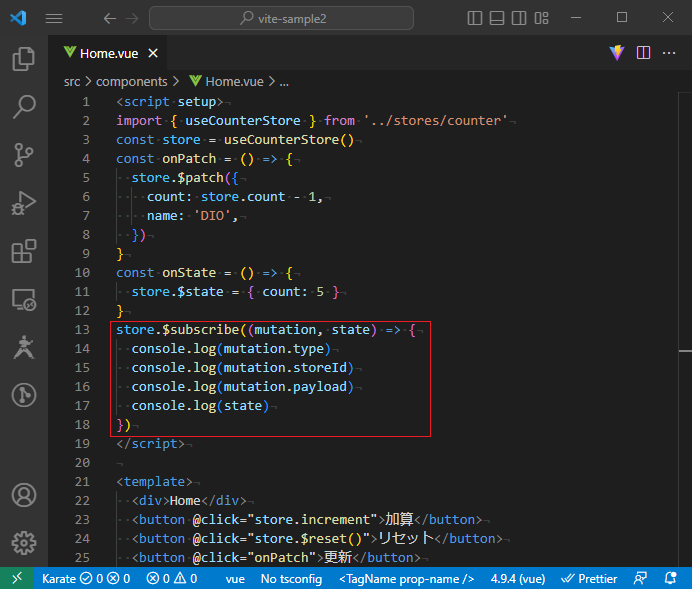Image resolution: width=692 pixels, height=589 pixels.
Task: Click line number 4 in the gutter
Action: tap(86, 159)
